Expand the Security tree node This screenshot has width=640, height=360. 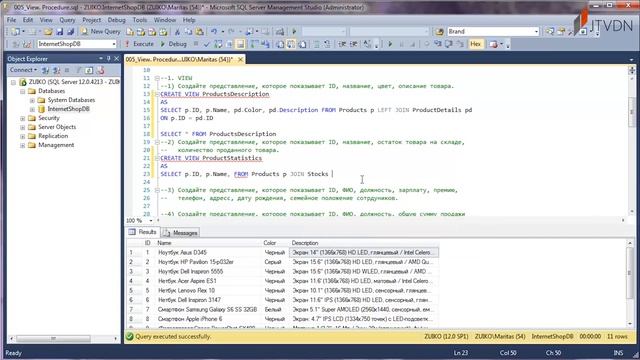[x=23, y=118]
